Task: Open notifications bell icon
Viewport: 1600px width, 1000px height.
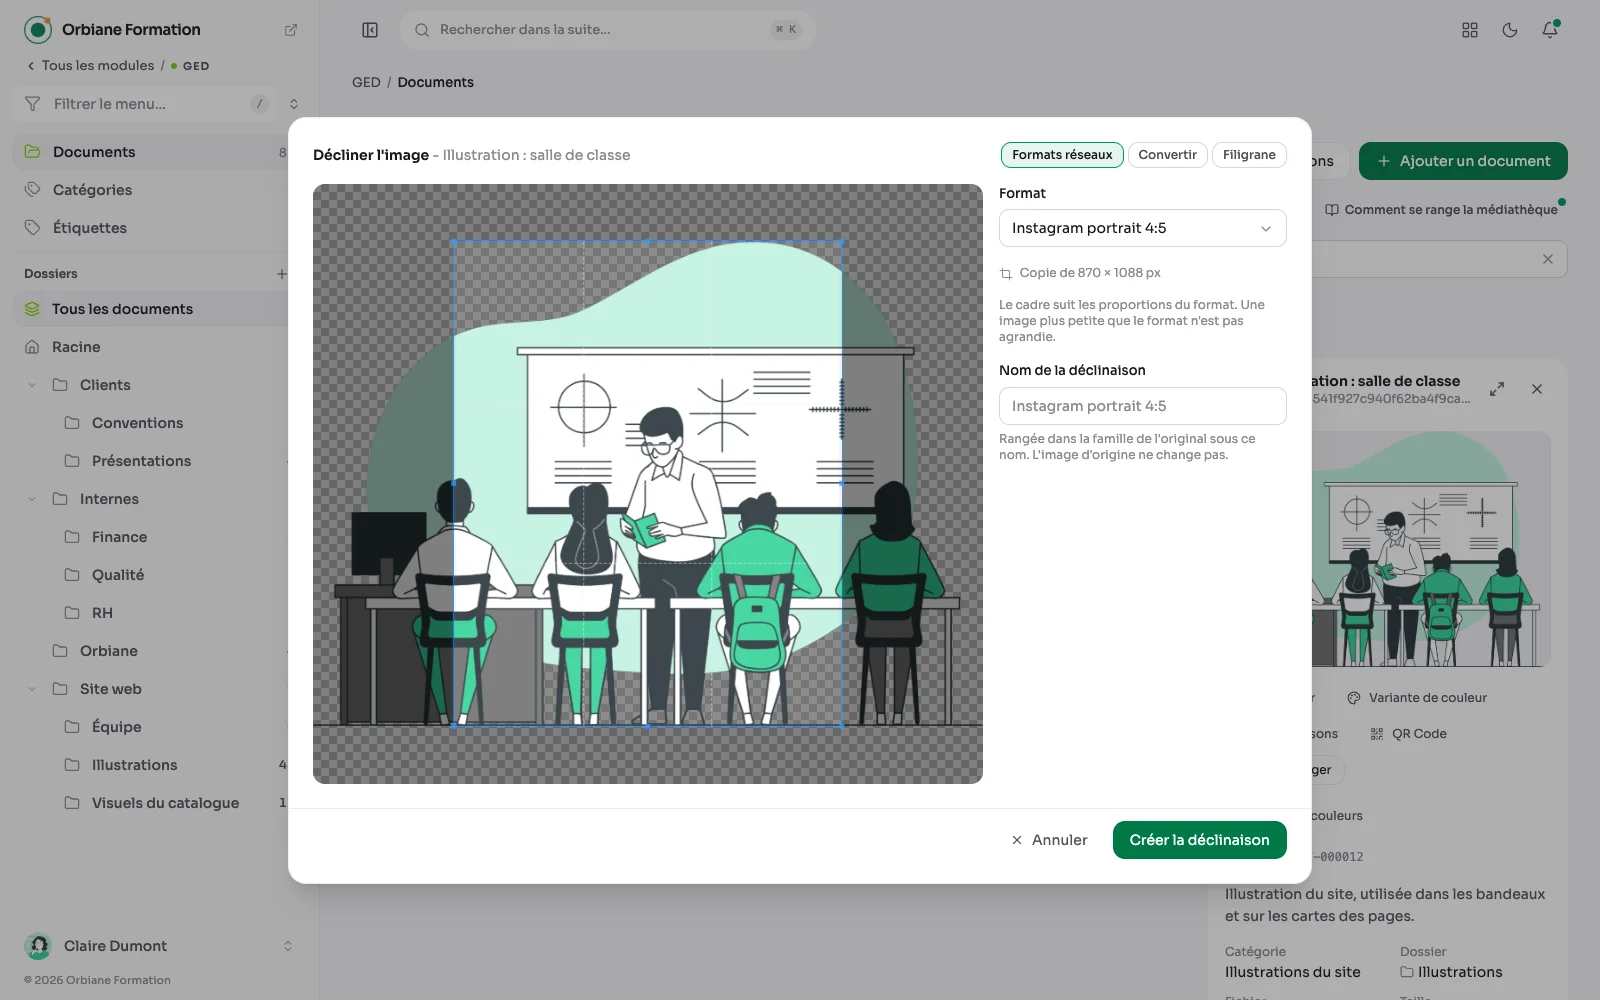Action: pyautogui.click(x=1550, y=30)
